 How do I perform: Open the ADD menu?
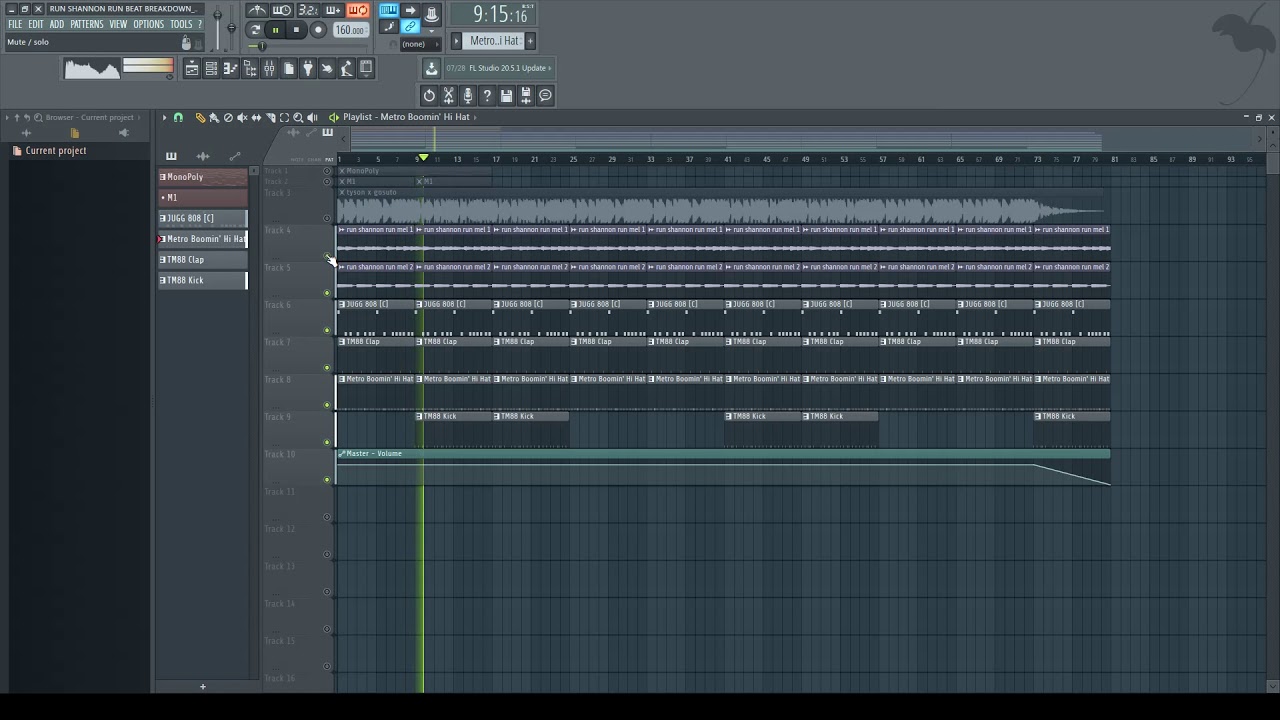[x=57, y=24]
